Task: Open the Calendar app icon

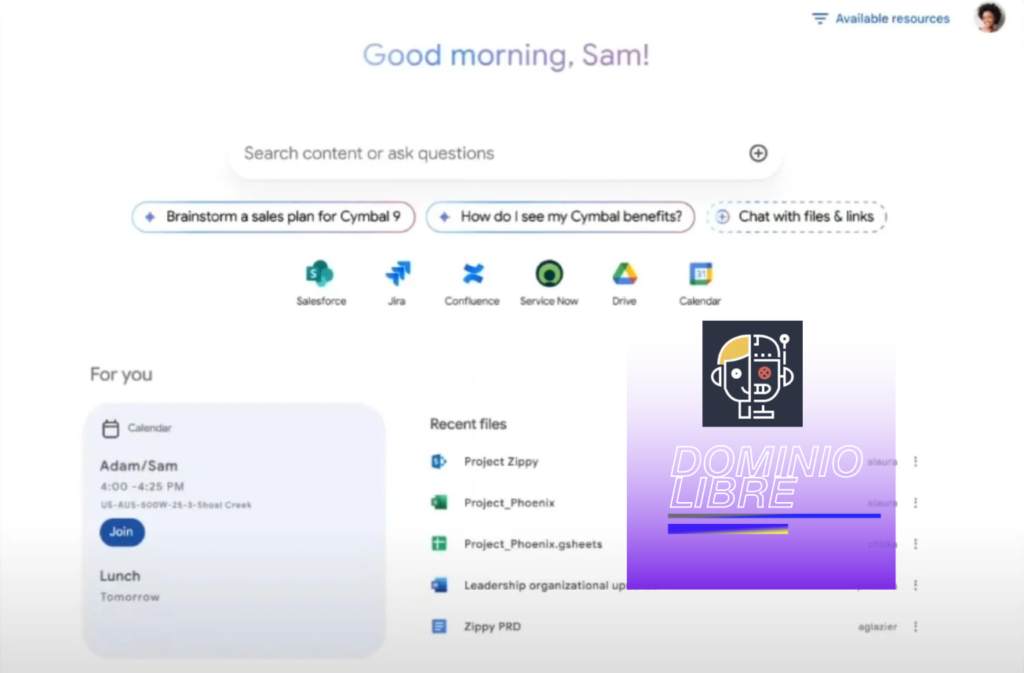Action: coord(700,274)
